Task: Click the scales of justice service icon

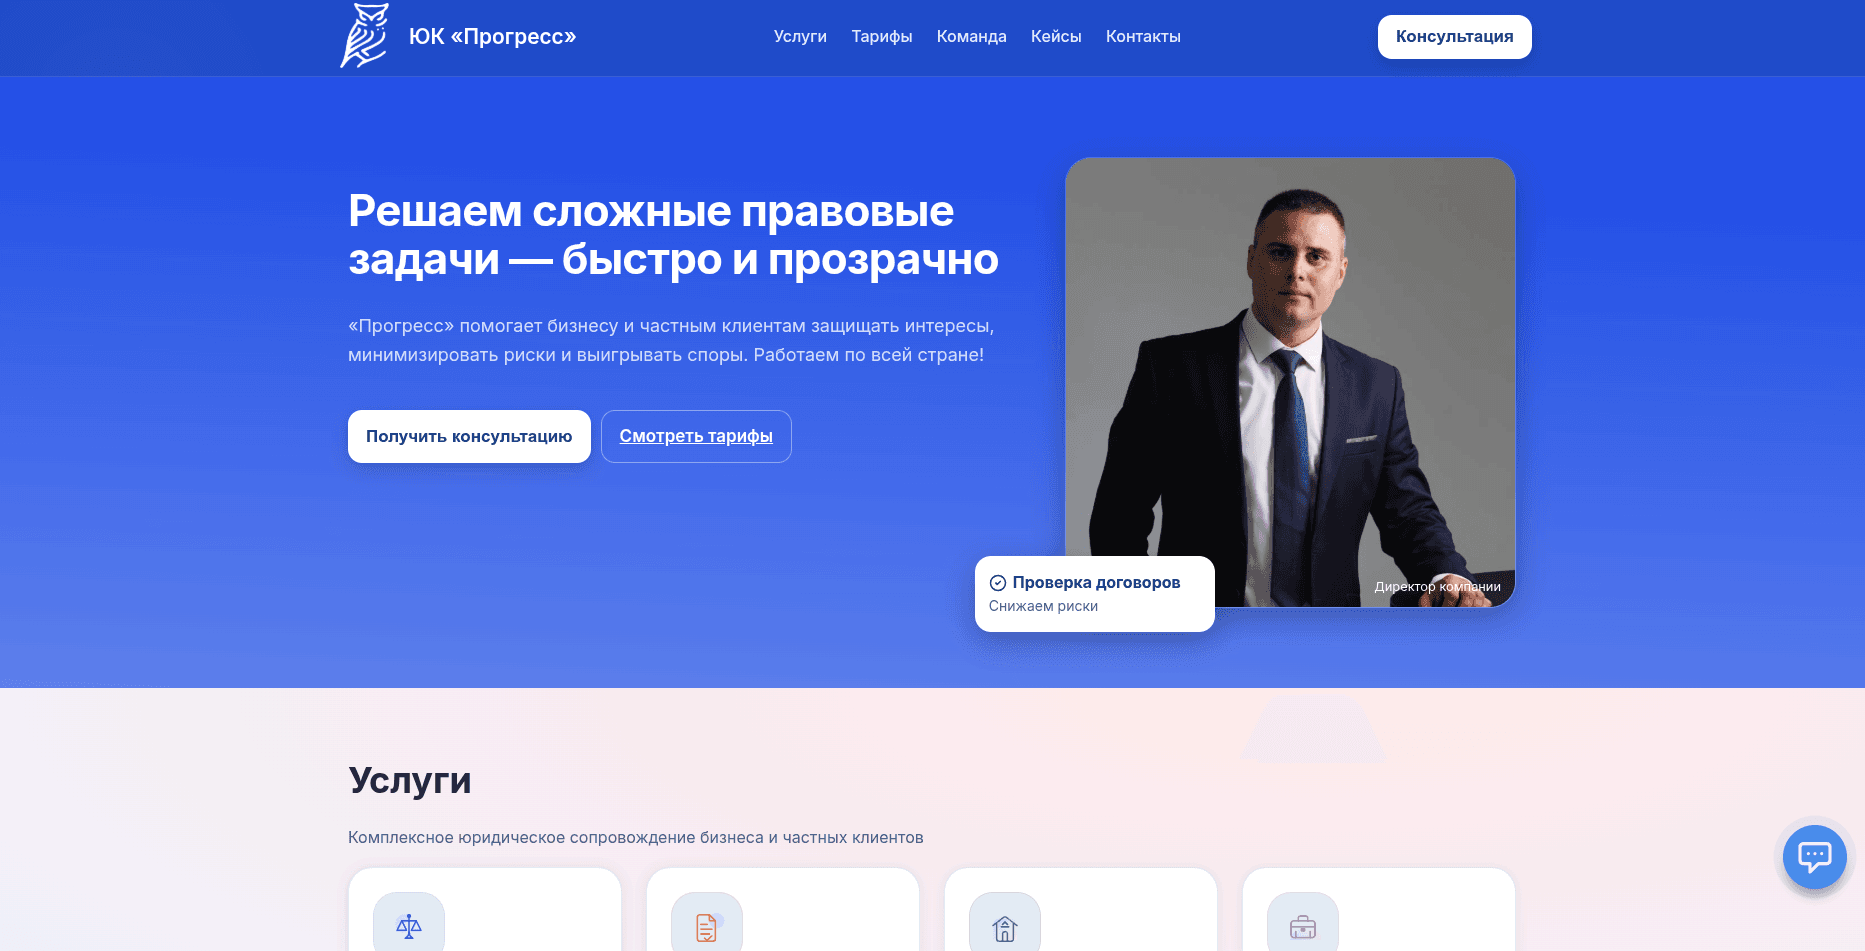Action: [x=409, y=926]
